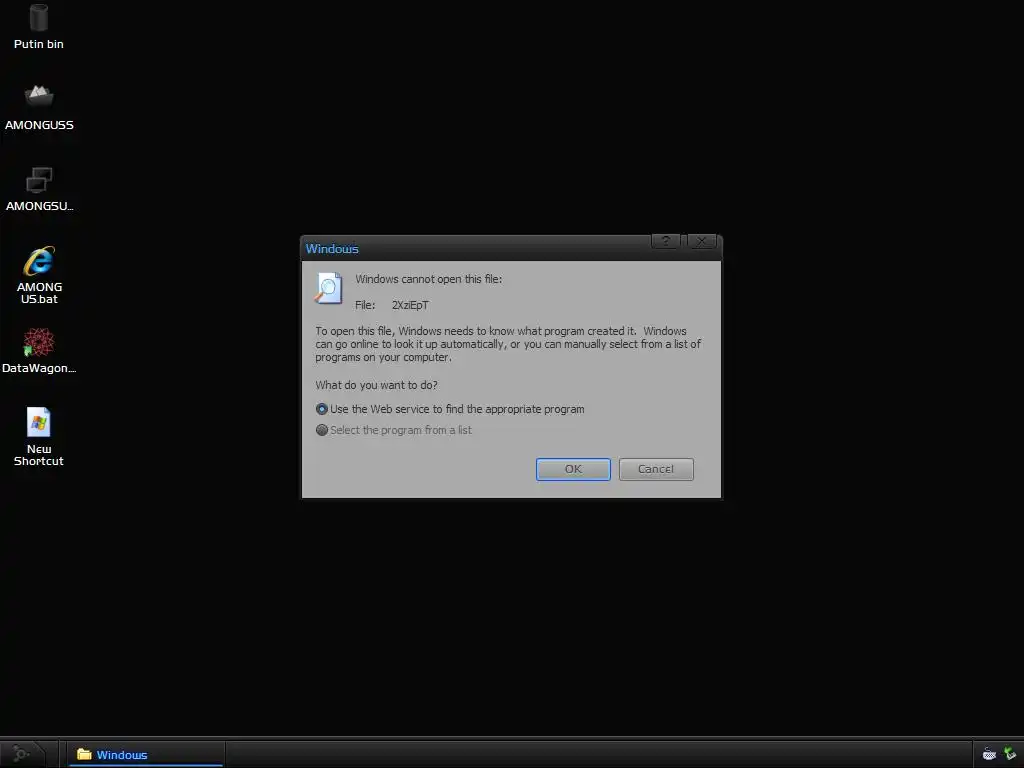
Task: Select the AMONGSU... network computers icon
Action: click(39, 189)
